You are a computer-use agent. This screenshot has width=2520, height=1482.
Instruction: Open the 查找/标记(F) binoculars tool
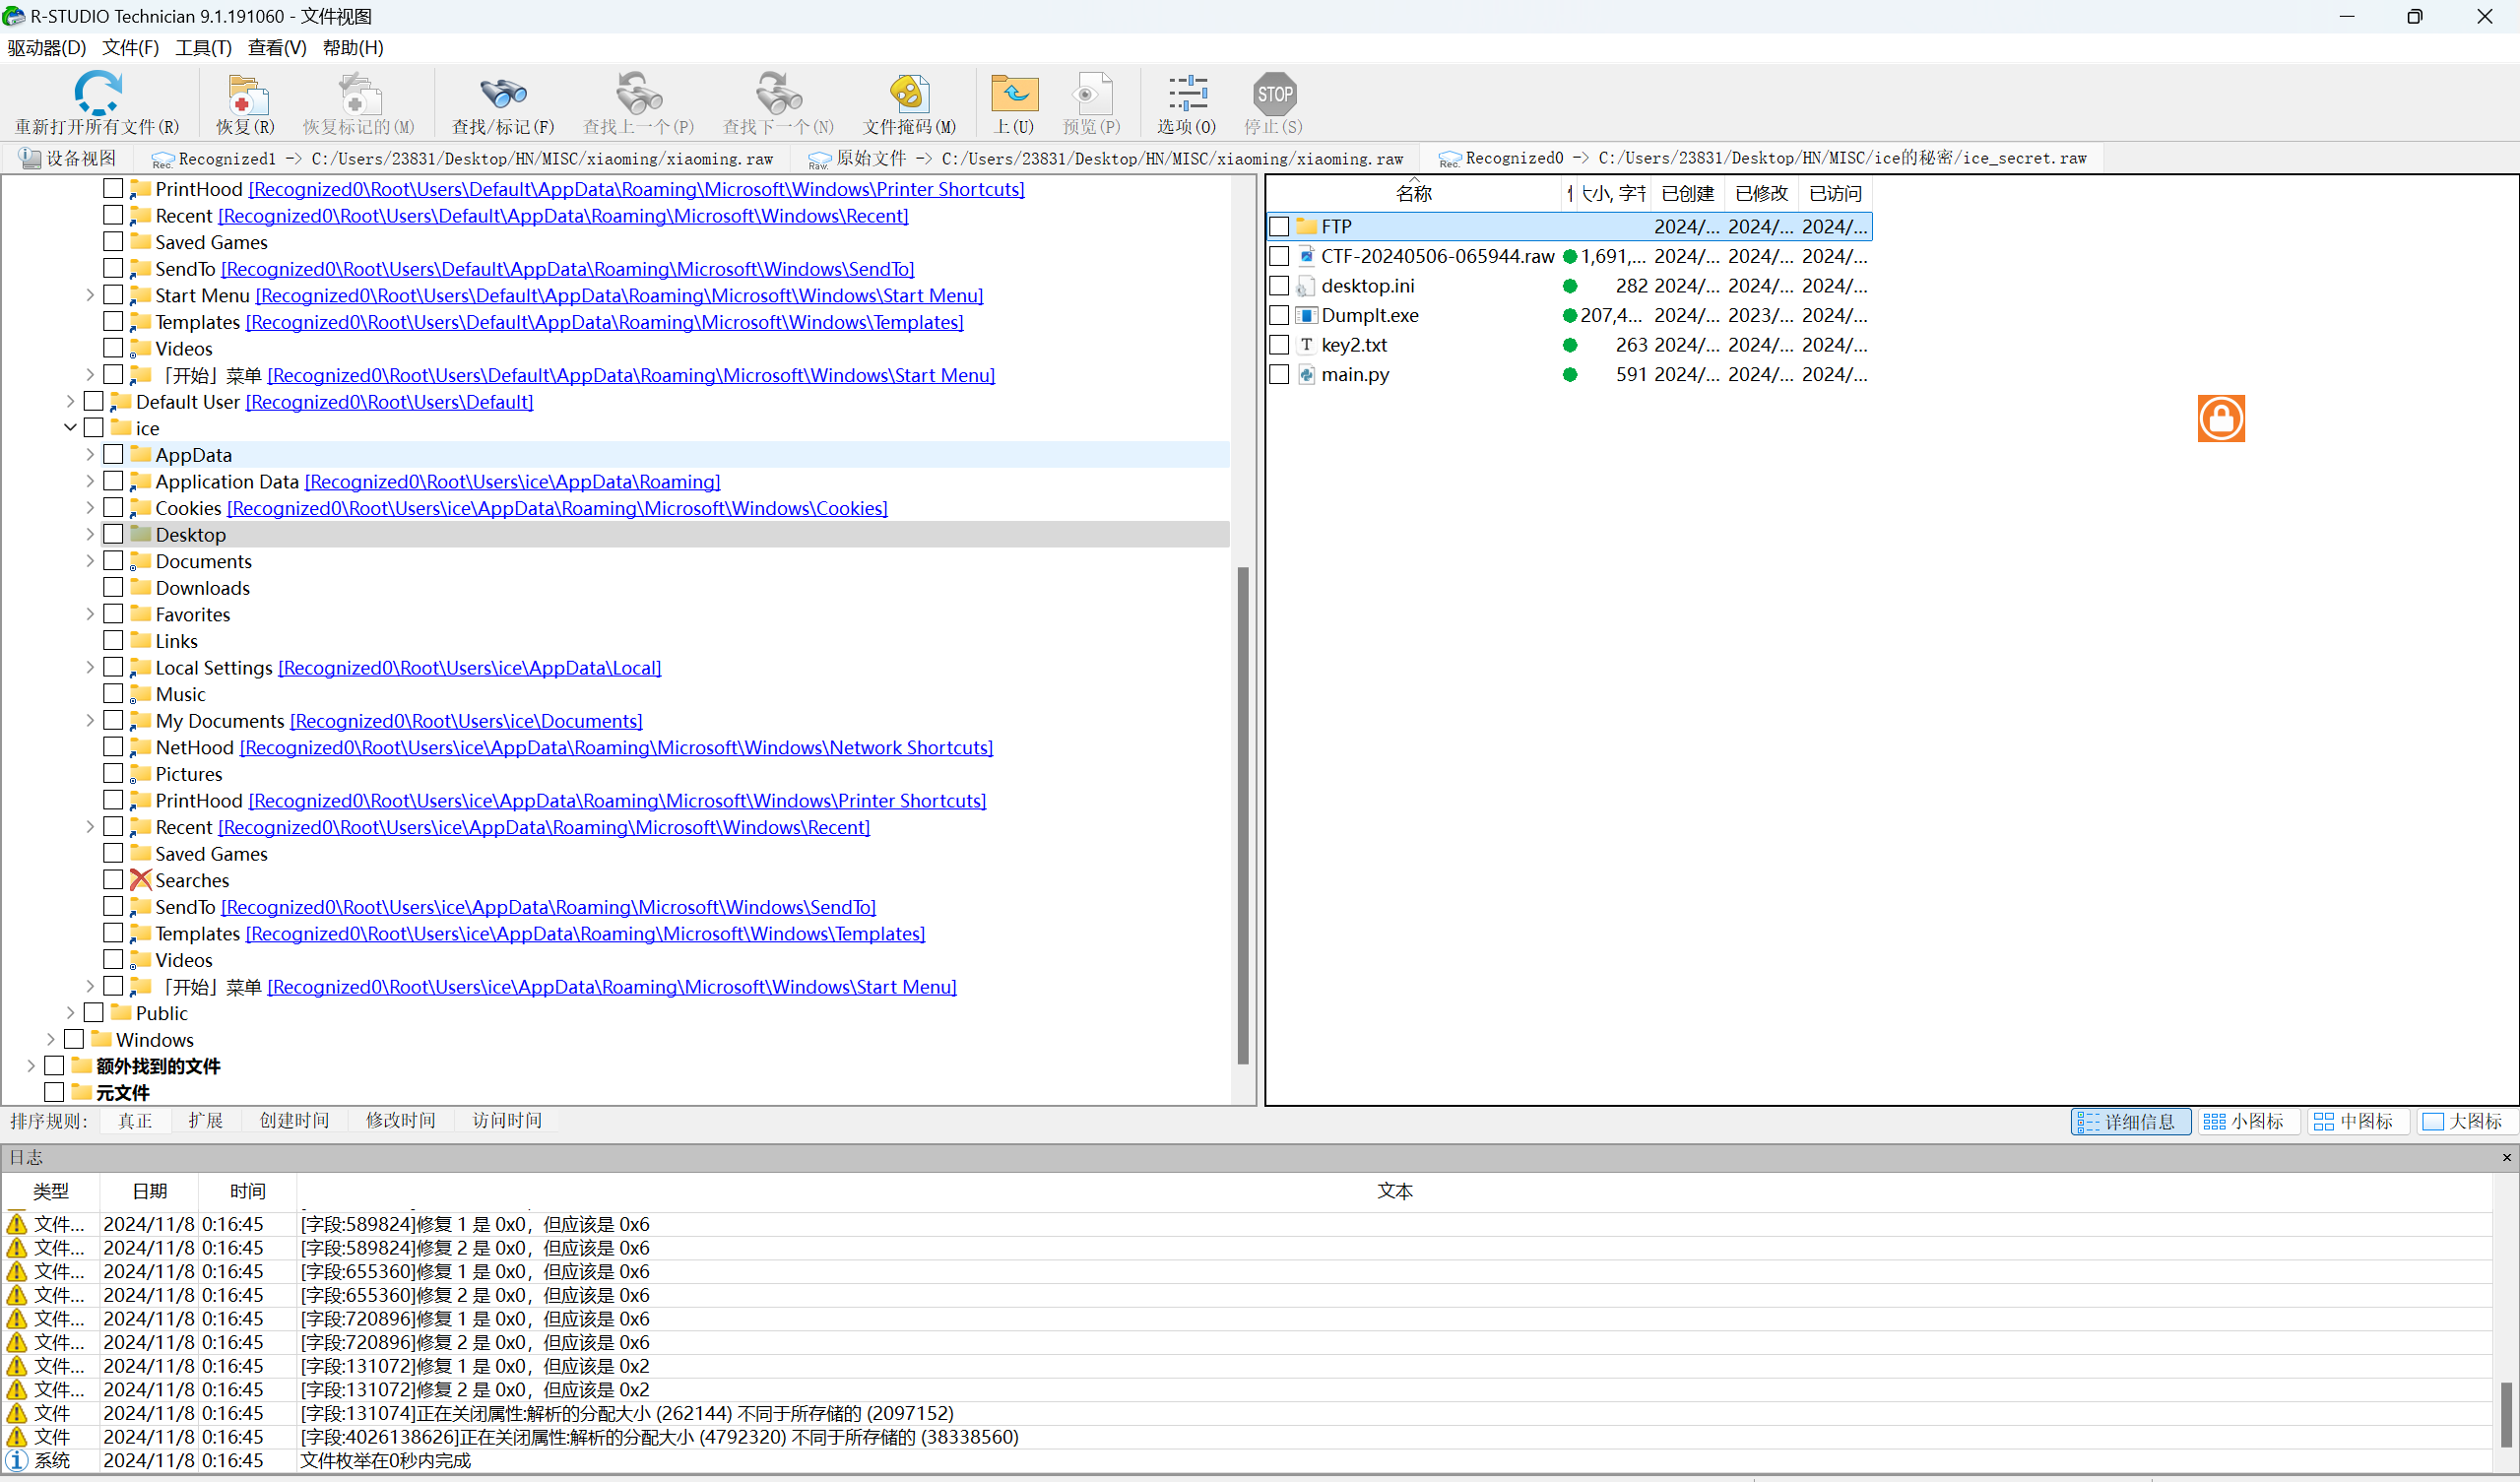click(x=503, y=93)
